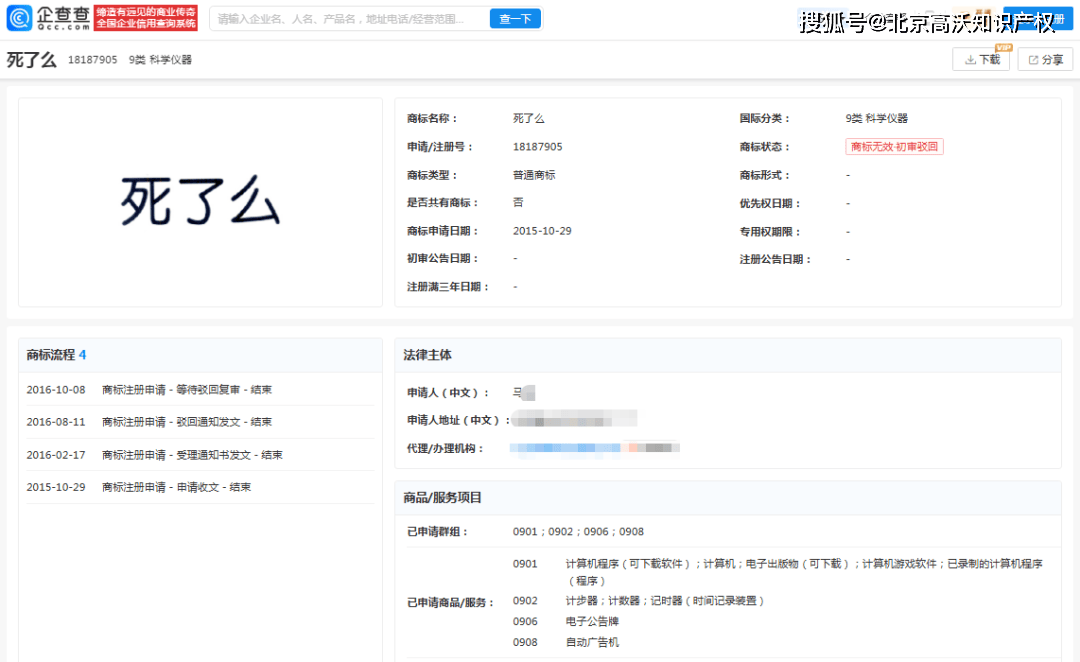The image size is (1080, 662).
Task: Click the blurred agency name after 代理/办理机构
Action: [x=594, y=448]
